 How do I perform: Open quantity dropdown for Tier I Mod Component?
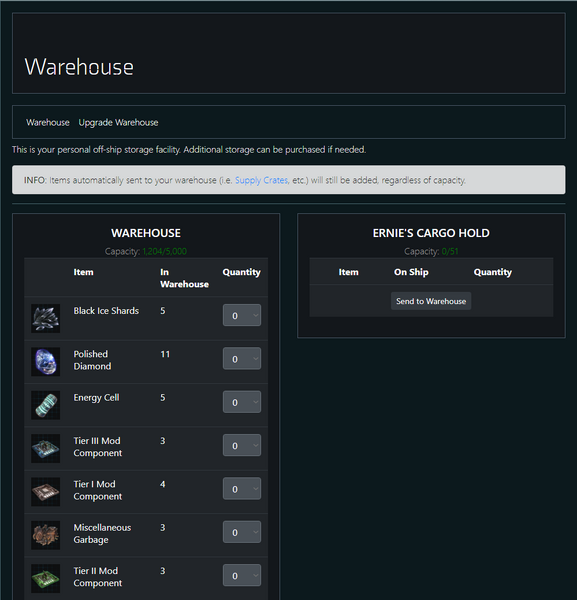pyautogui.click(x=242, y=489)
